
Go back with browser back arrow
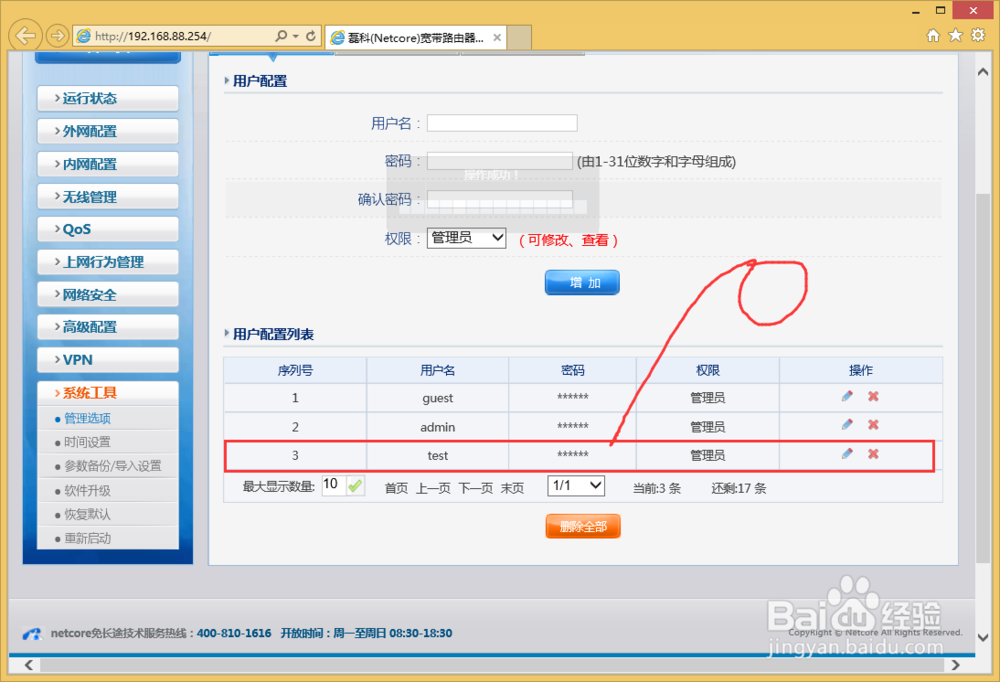(26, 35)
